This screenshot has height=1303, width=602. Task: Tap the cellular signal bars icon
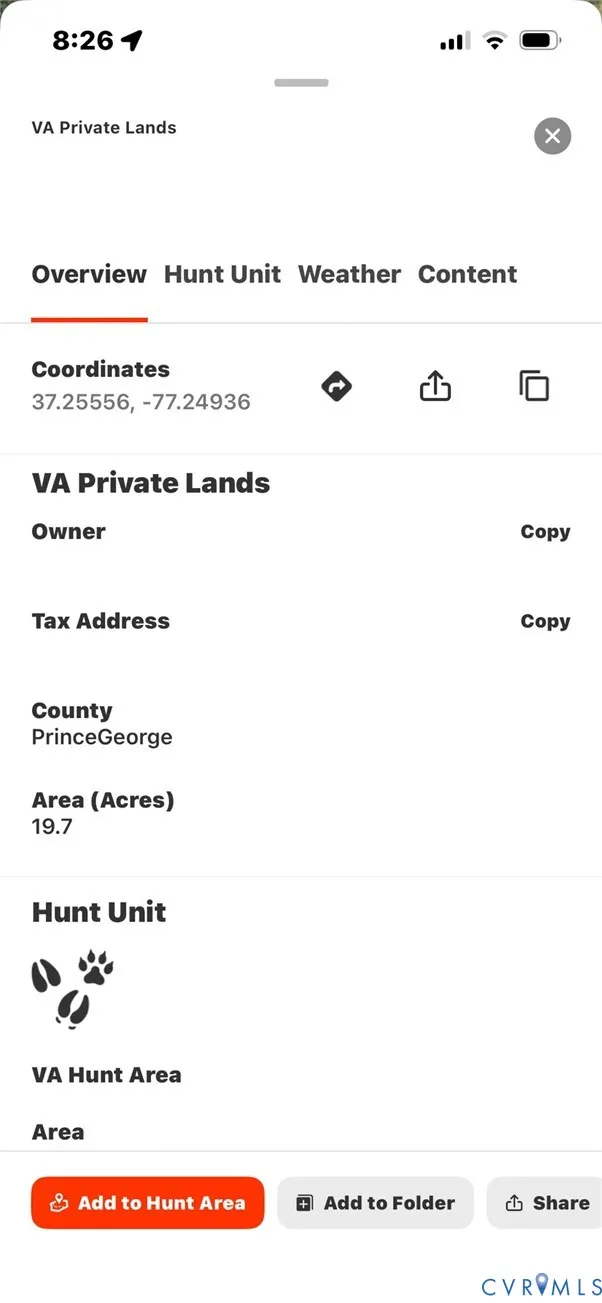point(454,40)
